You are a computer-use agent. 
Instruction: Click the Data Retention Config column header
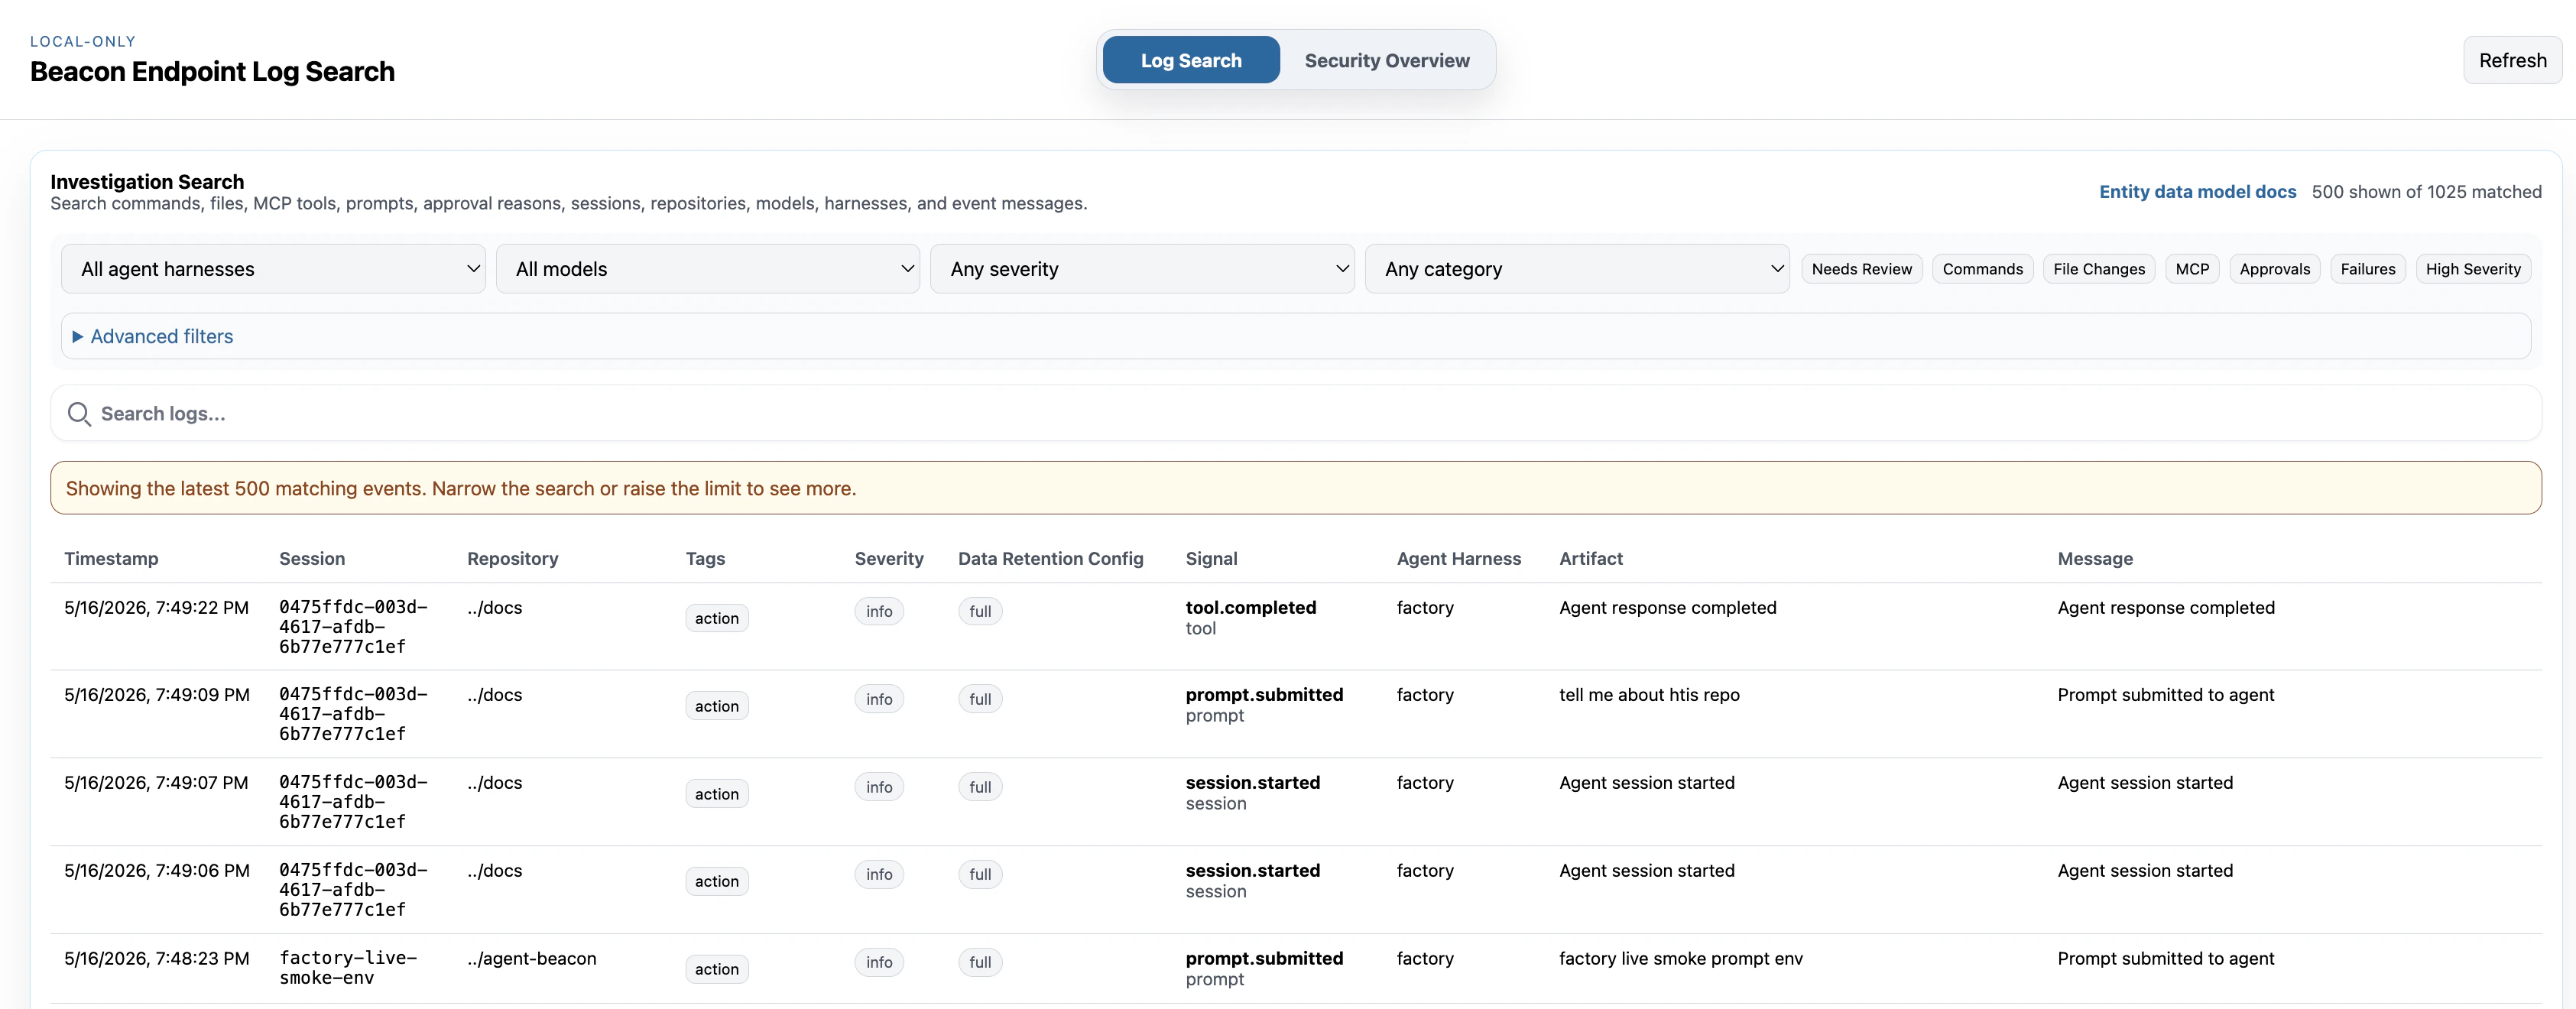point(1050,559)
